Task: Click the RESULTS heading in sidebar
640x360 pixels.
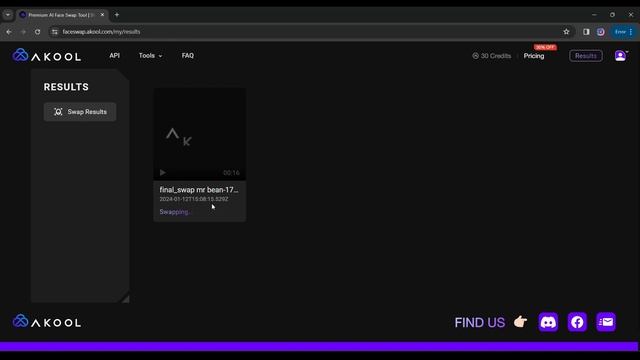Action: coord(66,87)
